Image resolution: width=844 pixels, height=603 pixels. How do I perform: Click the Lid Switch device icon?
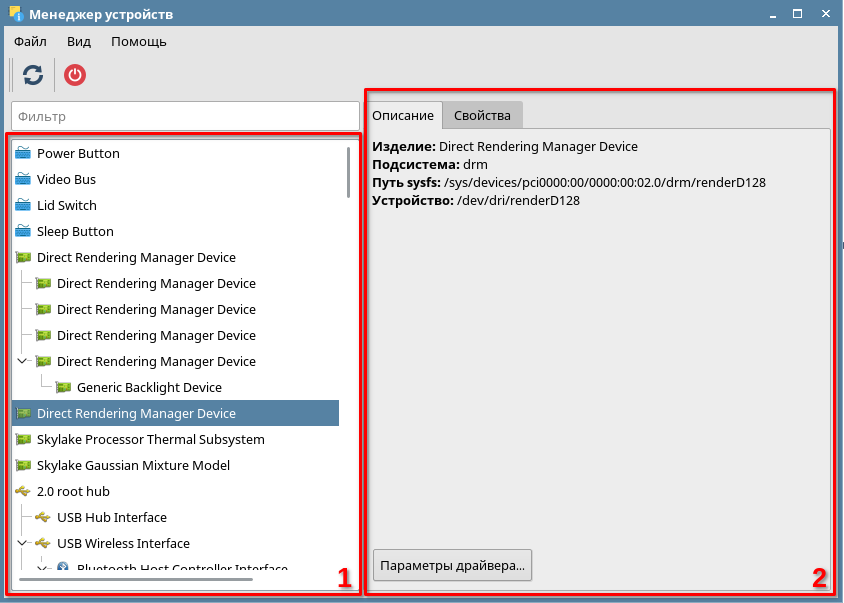(24, 205)
